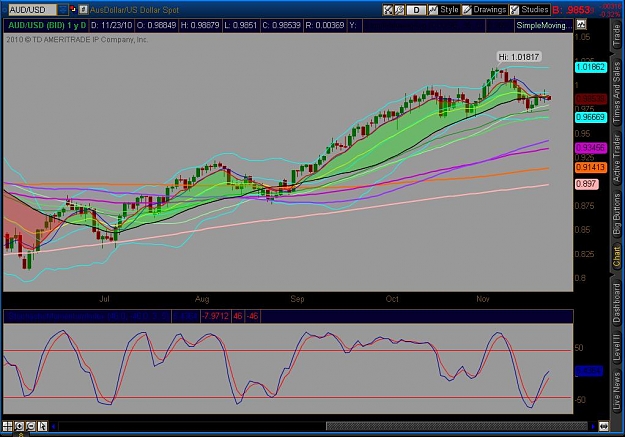Screen dimensions: 625x437
Task: Click the Oct label on time axis
Action: pos(392,299)
